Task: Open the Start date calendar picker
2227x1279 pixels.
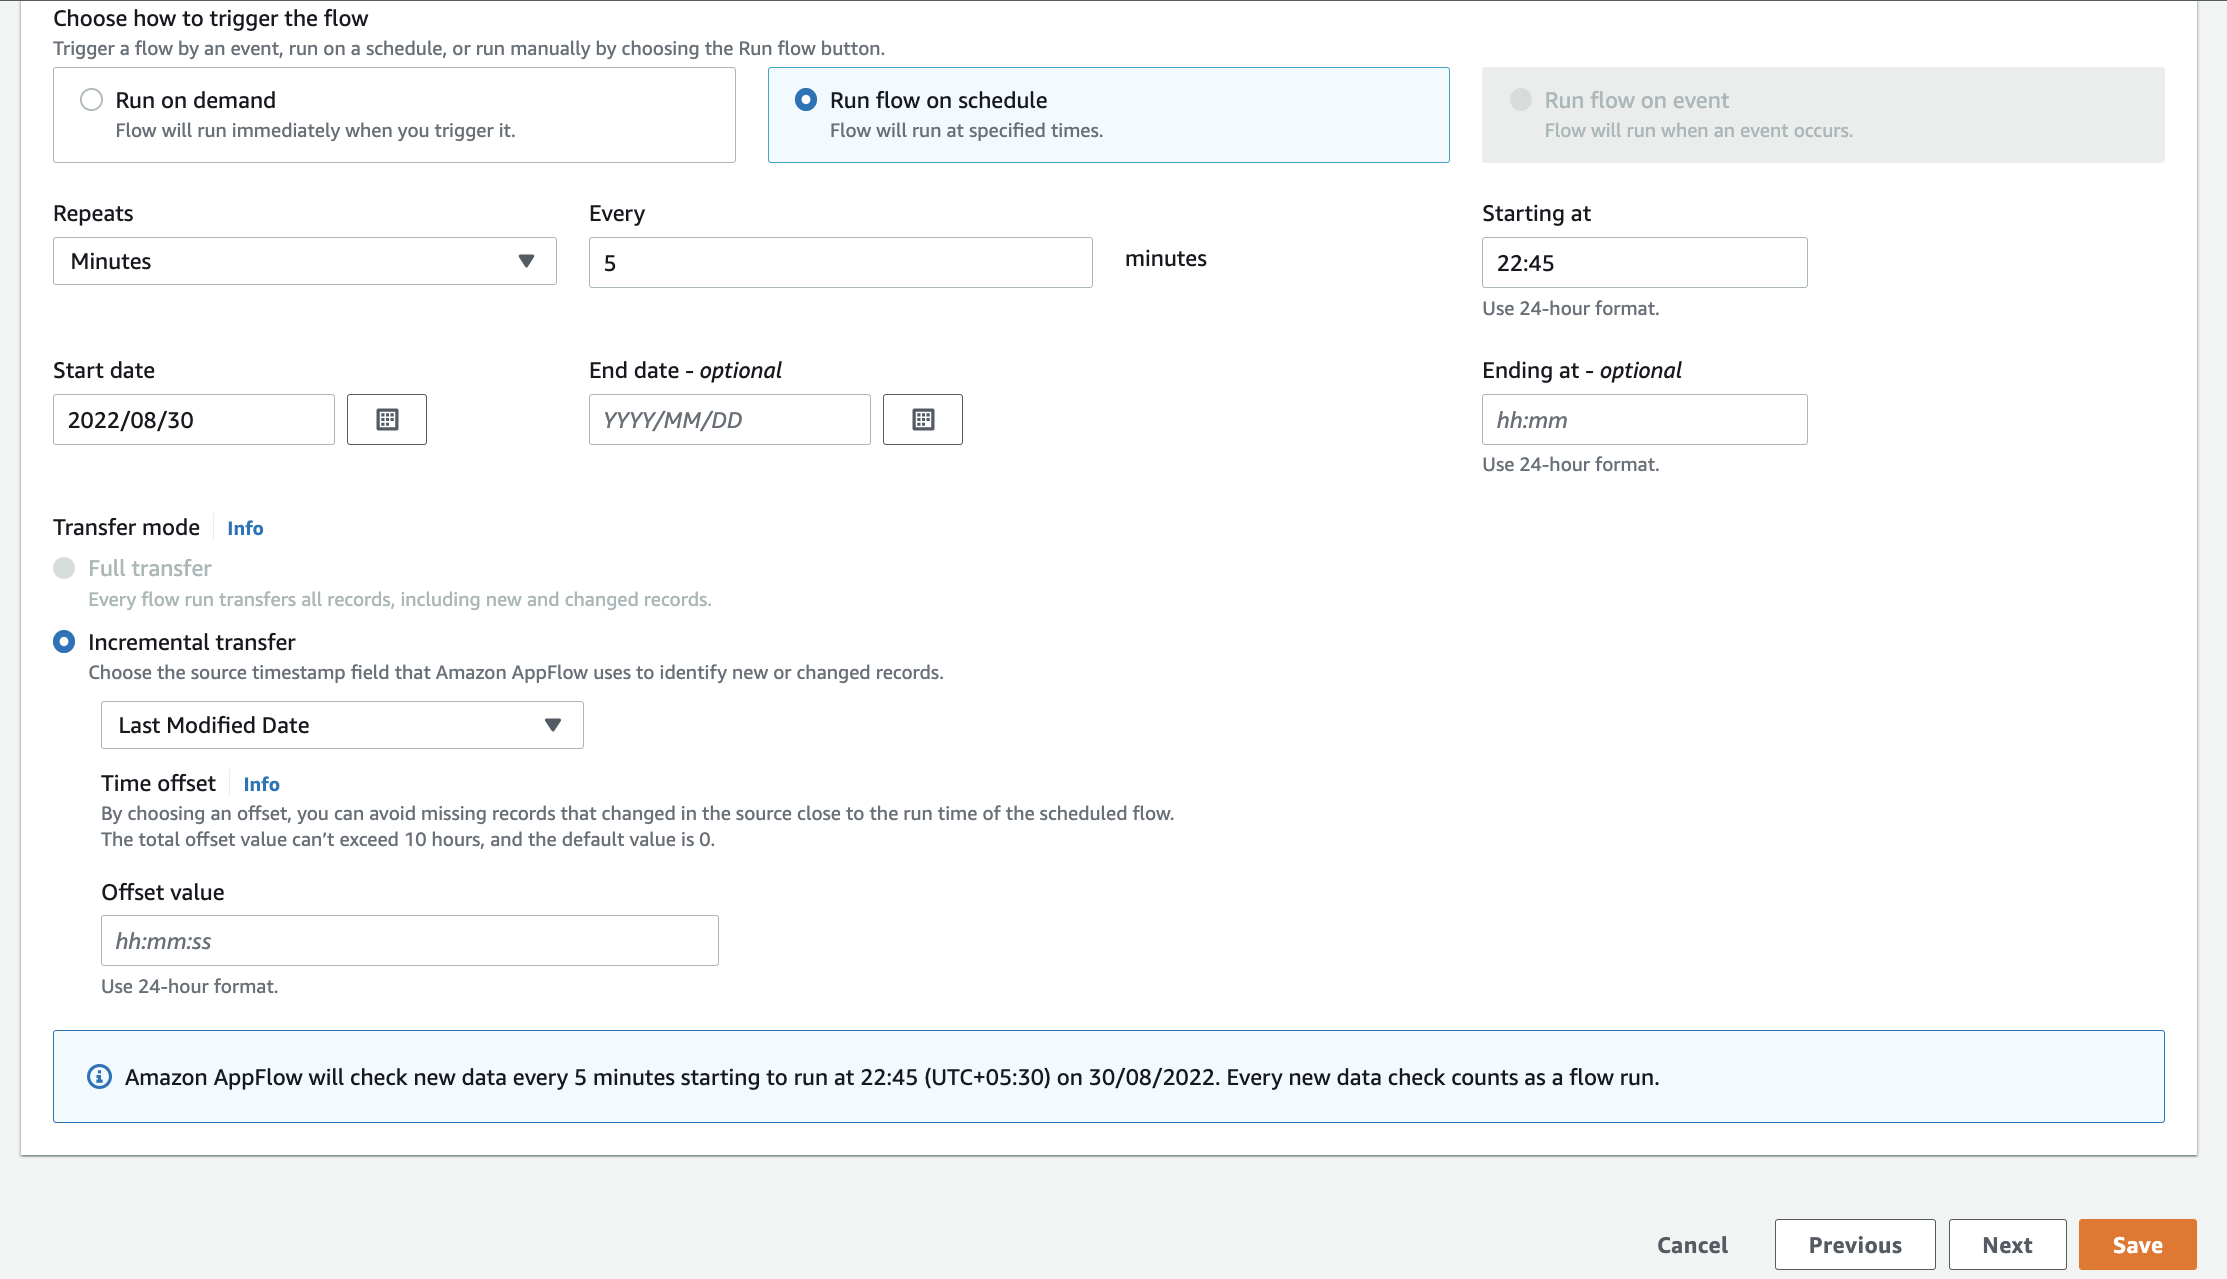Action: 387,420
